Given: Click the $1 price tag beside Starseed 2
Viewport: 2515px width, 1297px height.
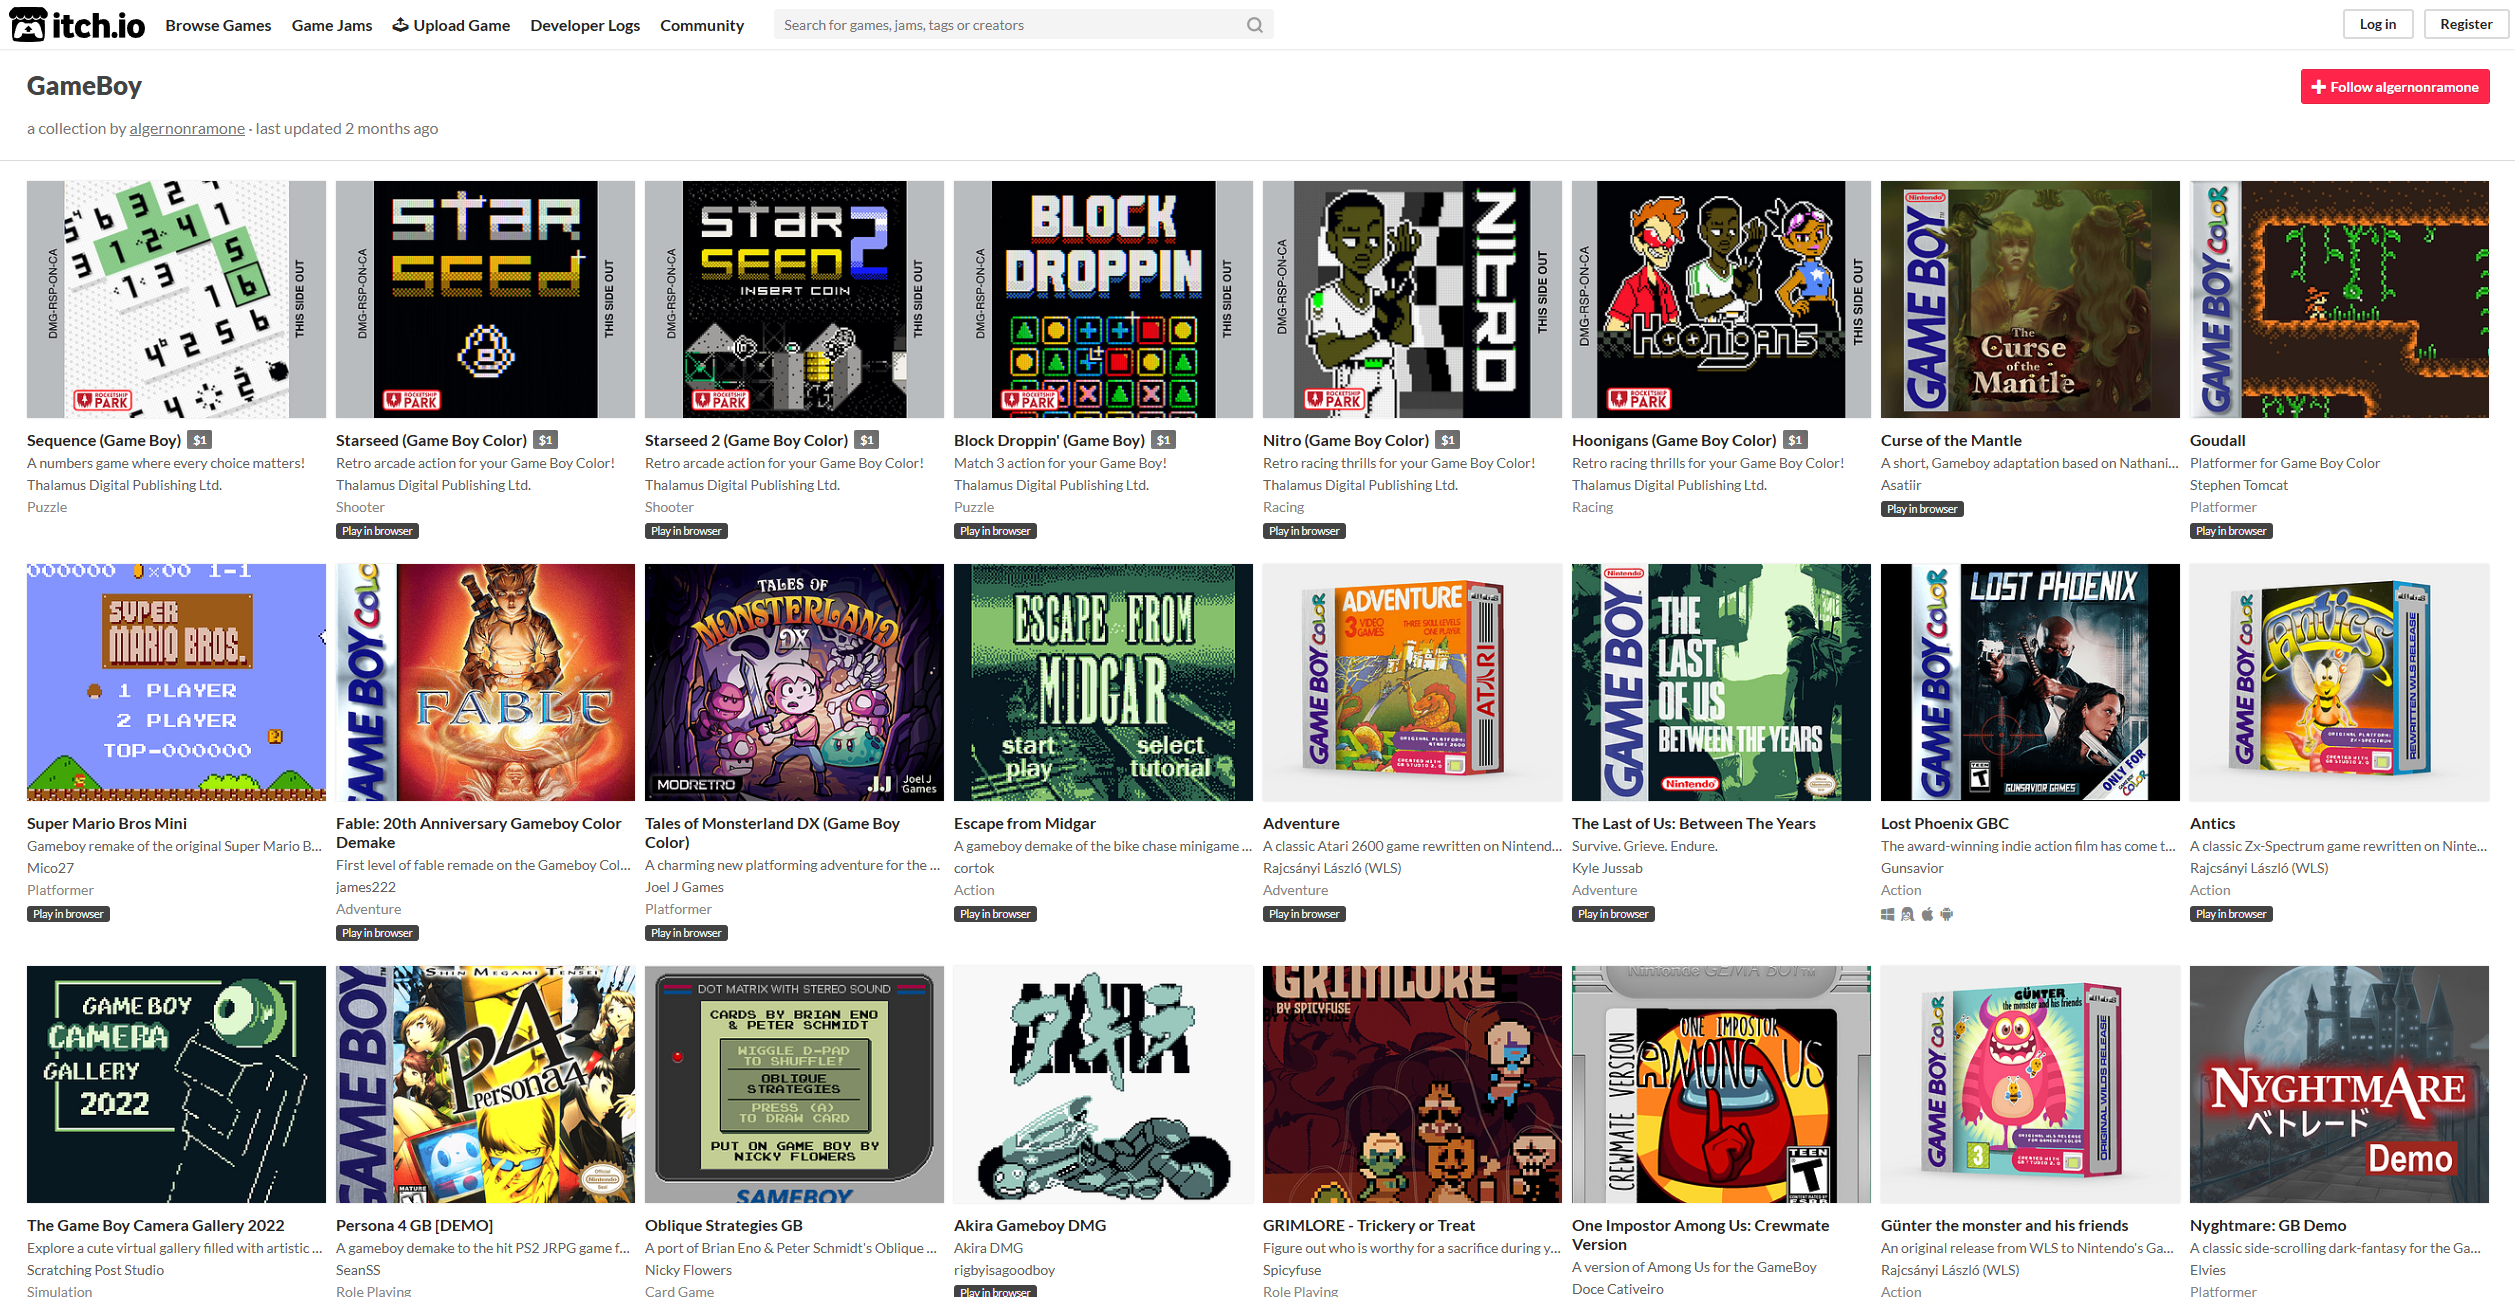Looking at the screenshot, I should pos(867,440).
